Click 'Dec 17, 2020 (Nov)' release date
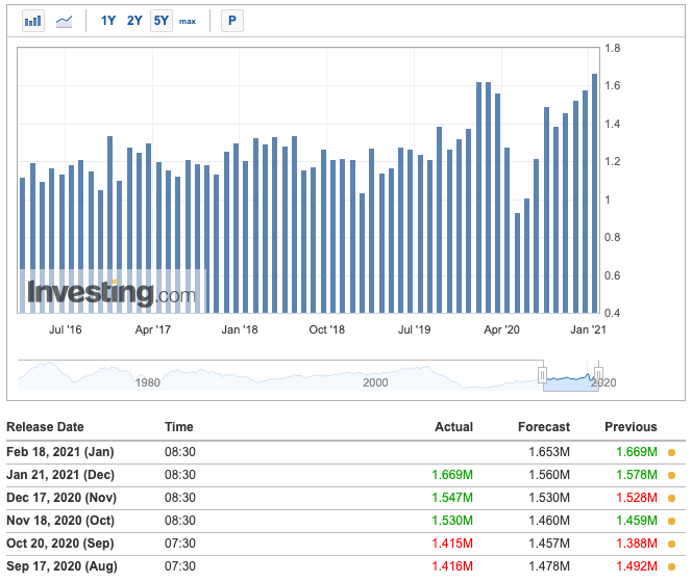691x581 pixels. 62,498
